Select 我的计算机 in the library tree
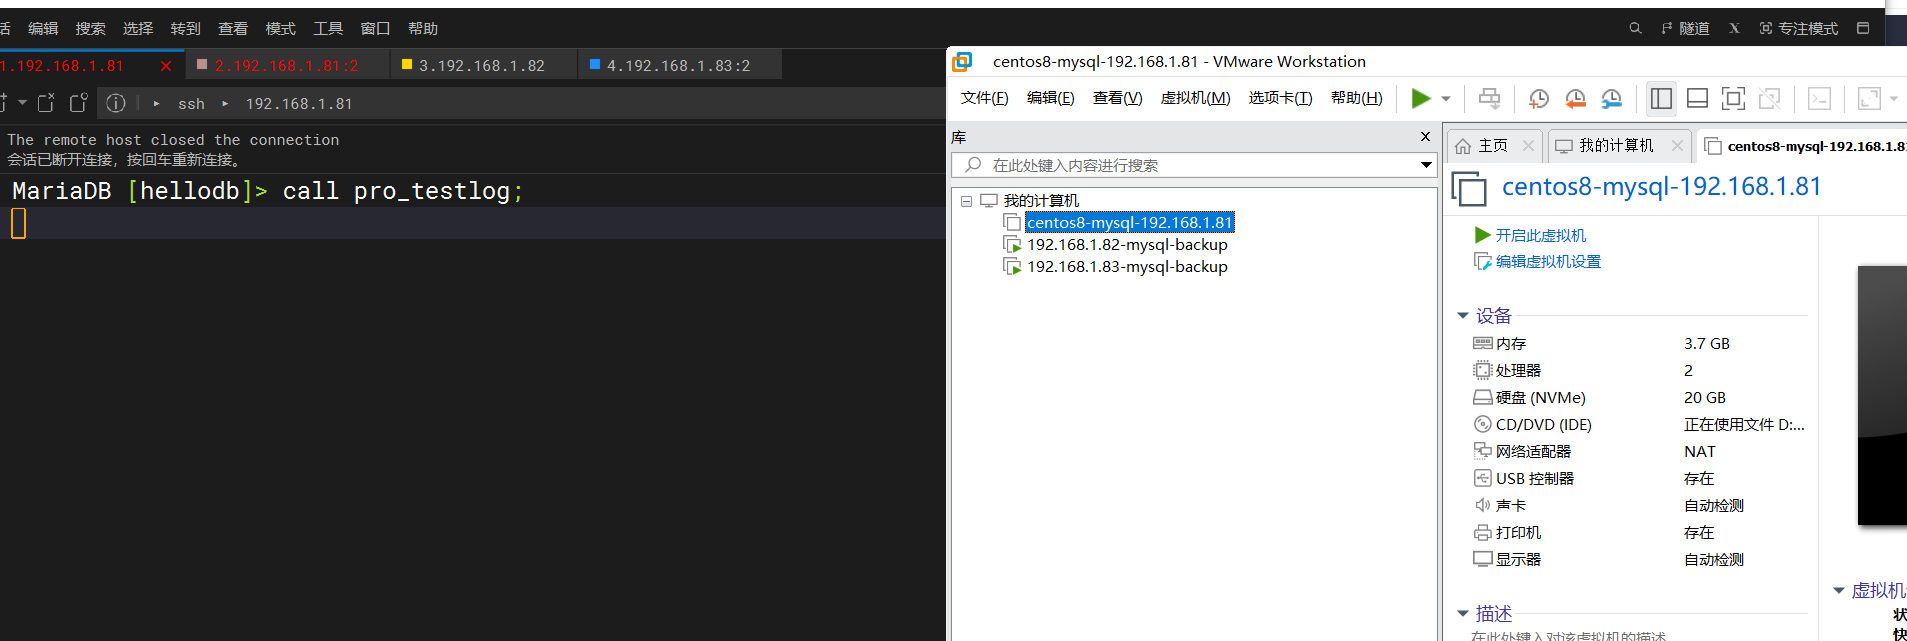 pos(1041,201)
